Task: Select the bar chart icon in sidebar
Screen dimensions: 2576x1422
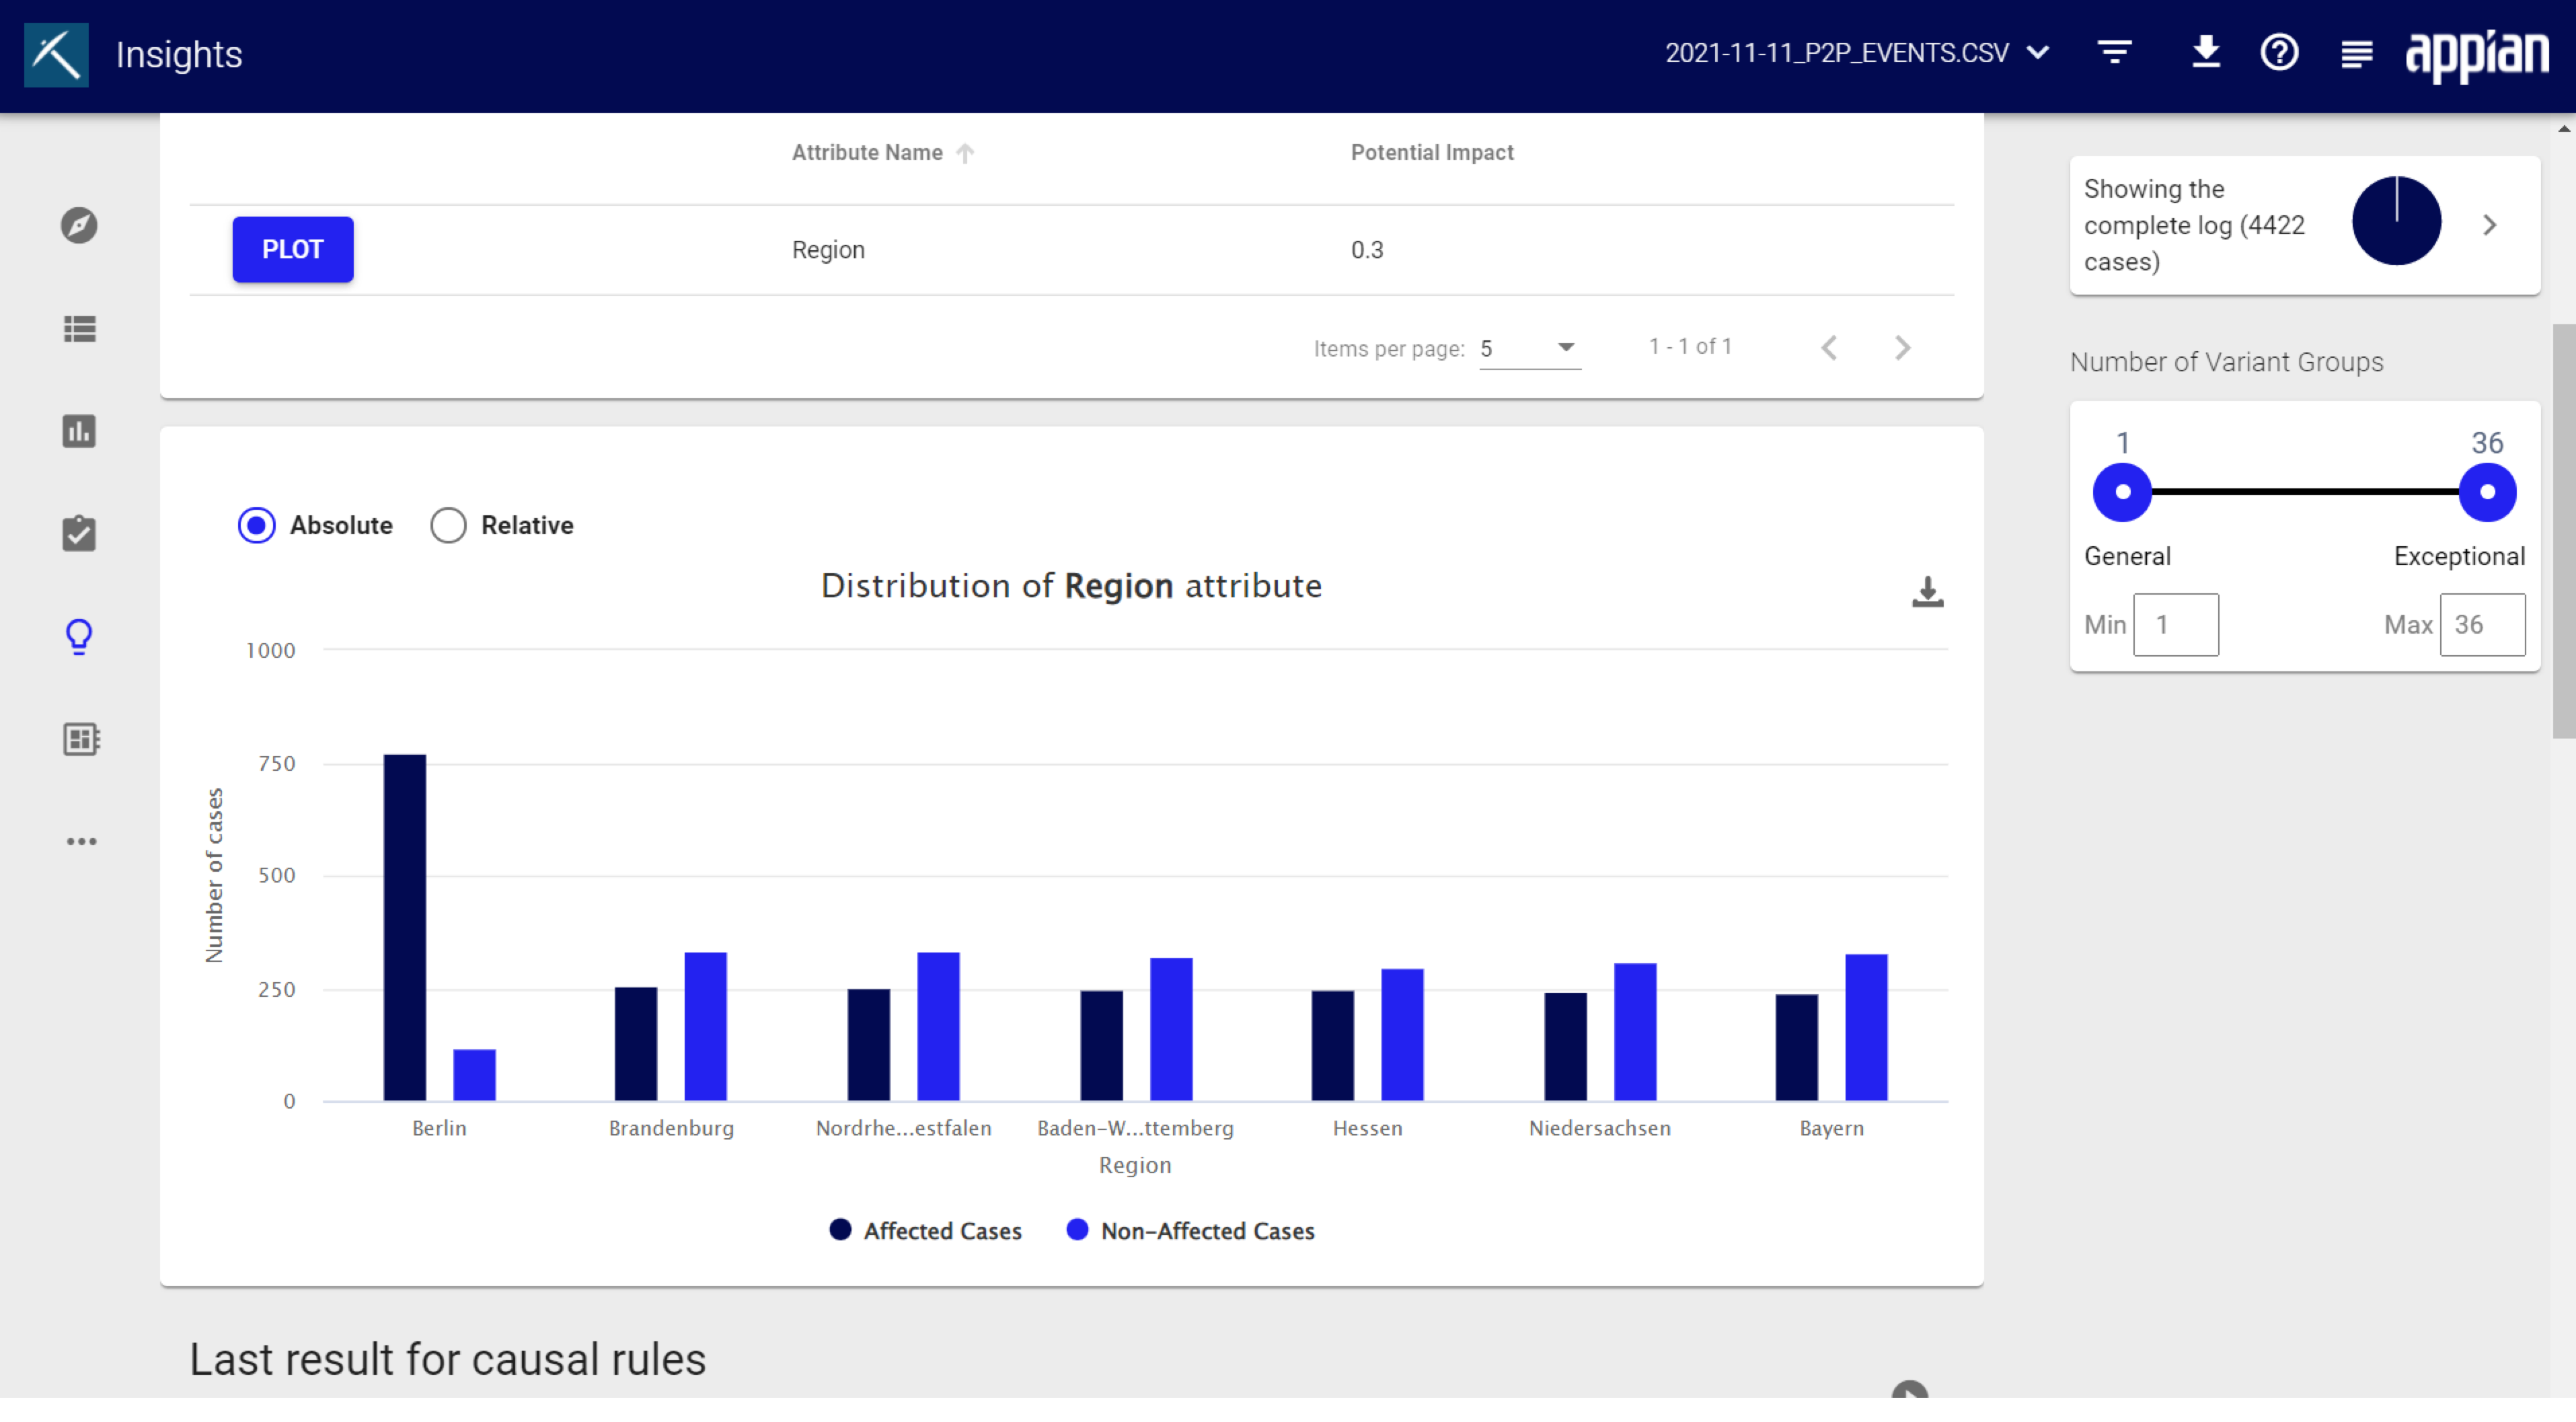Action: pos(79,429)
